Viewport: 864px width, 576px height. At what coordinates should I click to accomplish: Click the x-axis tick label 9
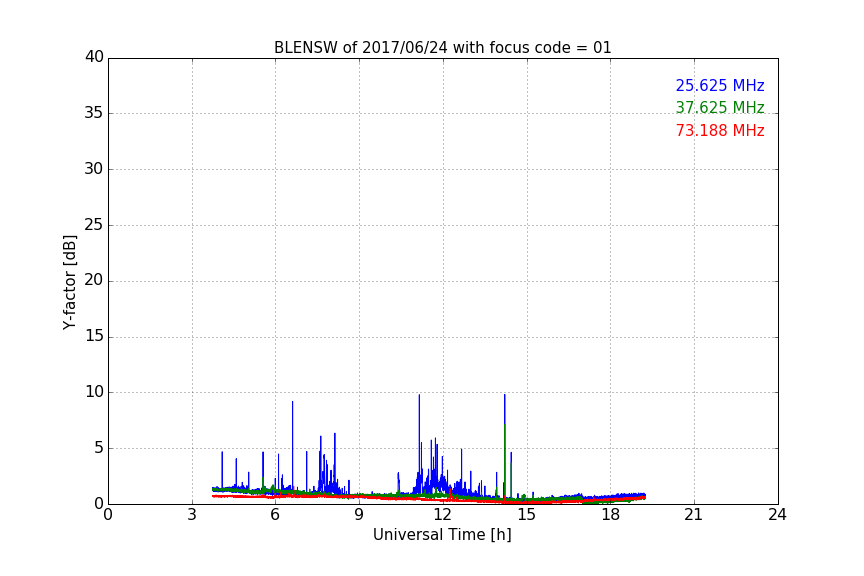359,515
